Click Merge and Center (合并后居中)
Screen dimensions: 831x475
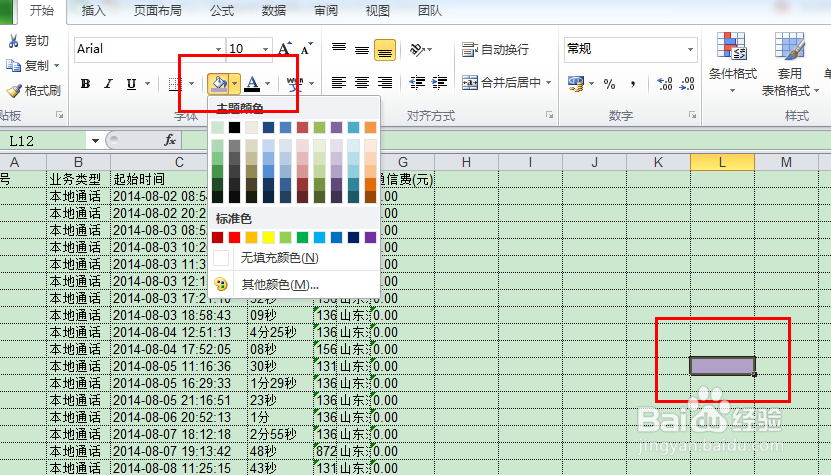[x=501, y=83]
